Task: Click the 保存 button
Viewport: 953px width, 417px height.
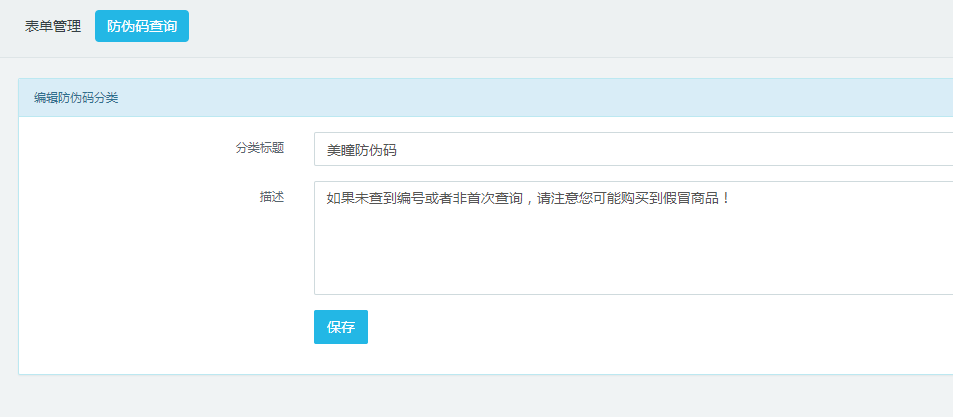Action: (x=340, y=327)
